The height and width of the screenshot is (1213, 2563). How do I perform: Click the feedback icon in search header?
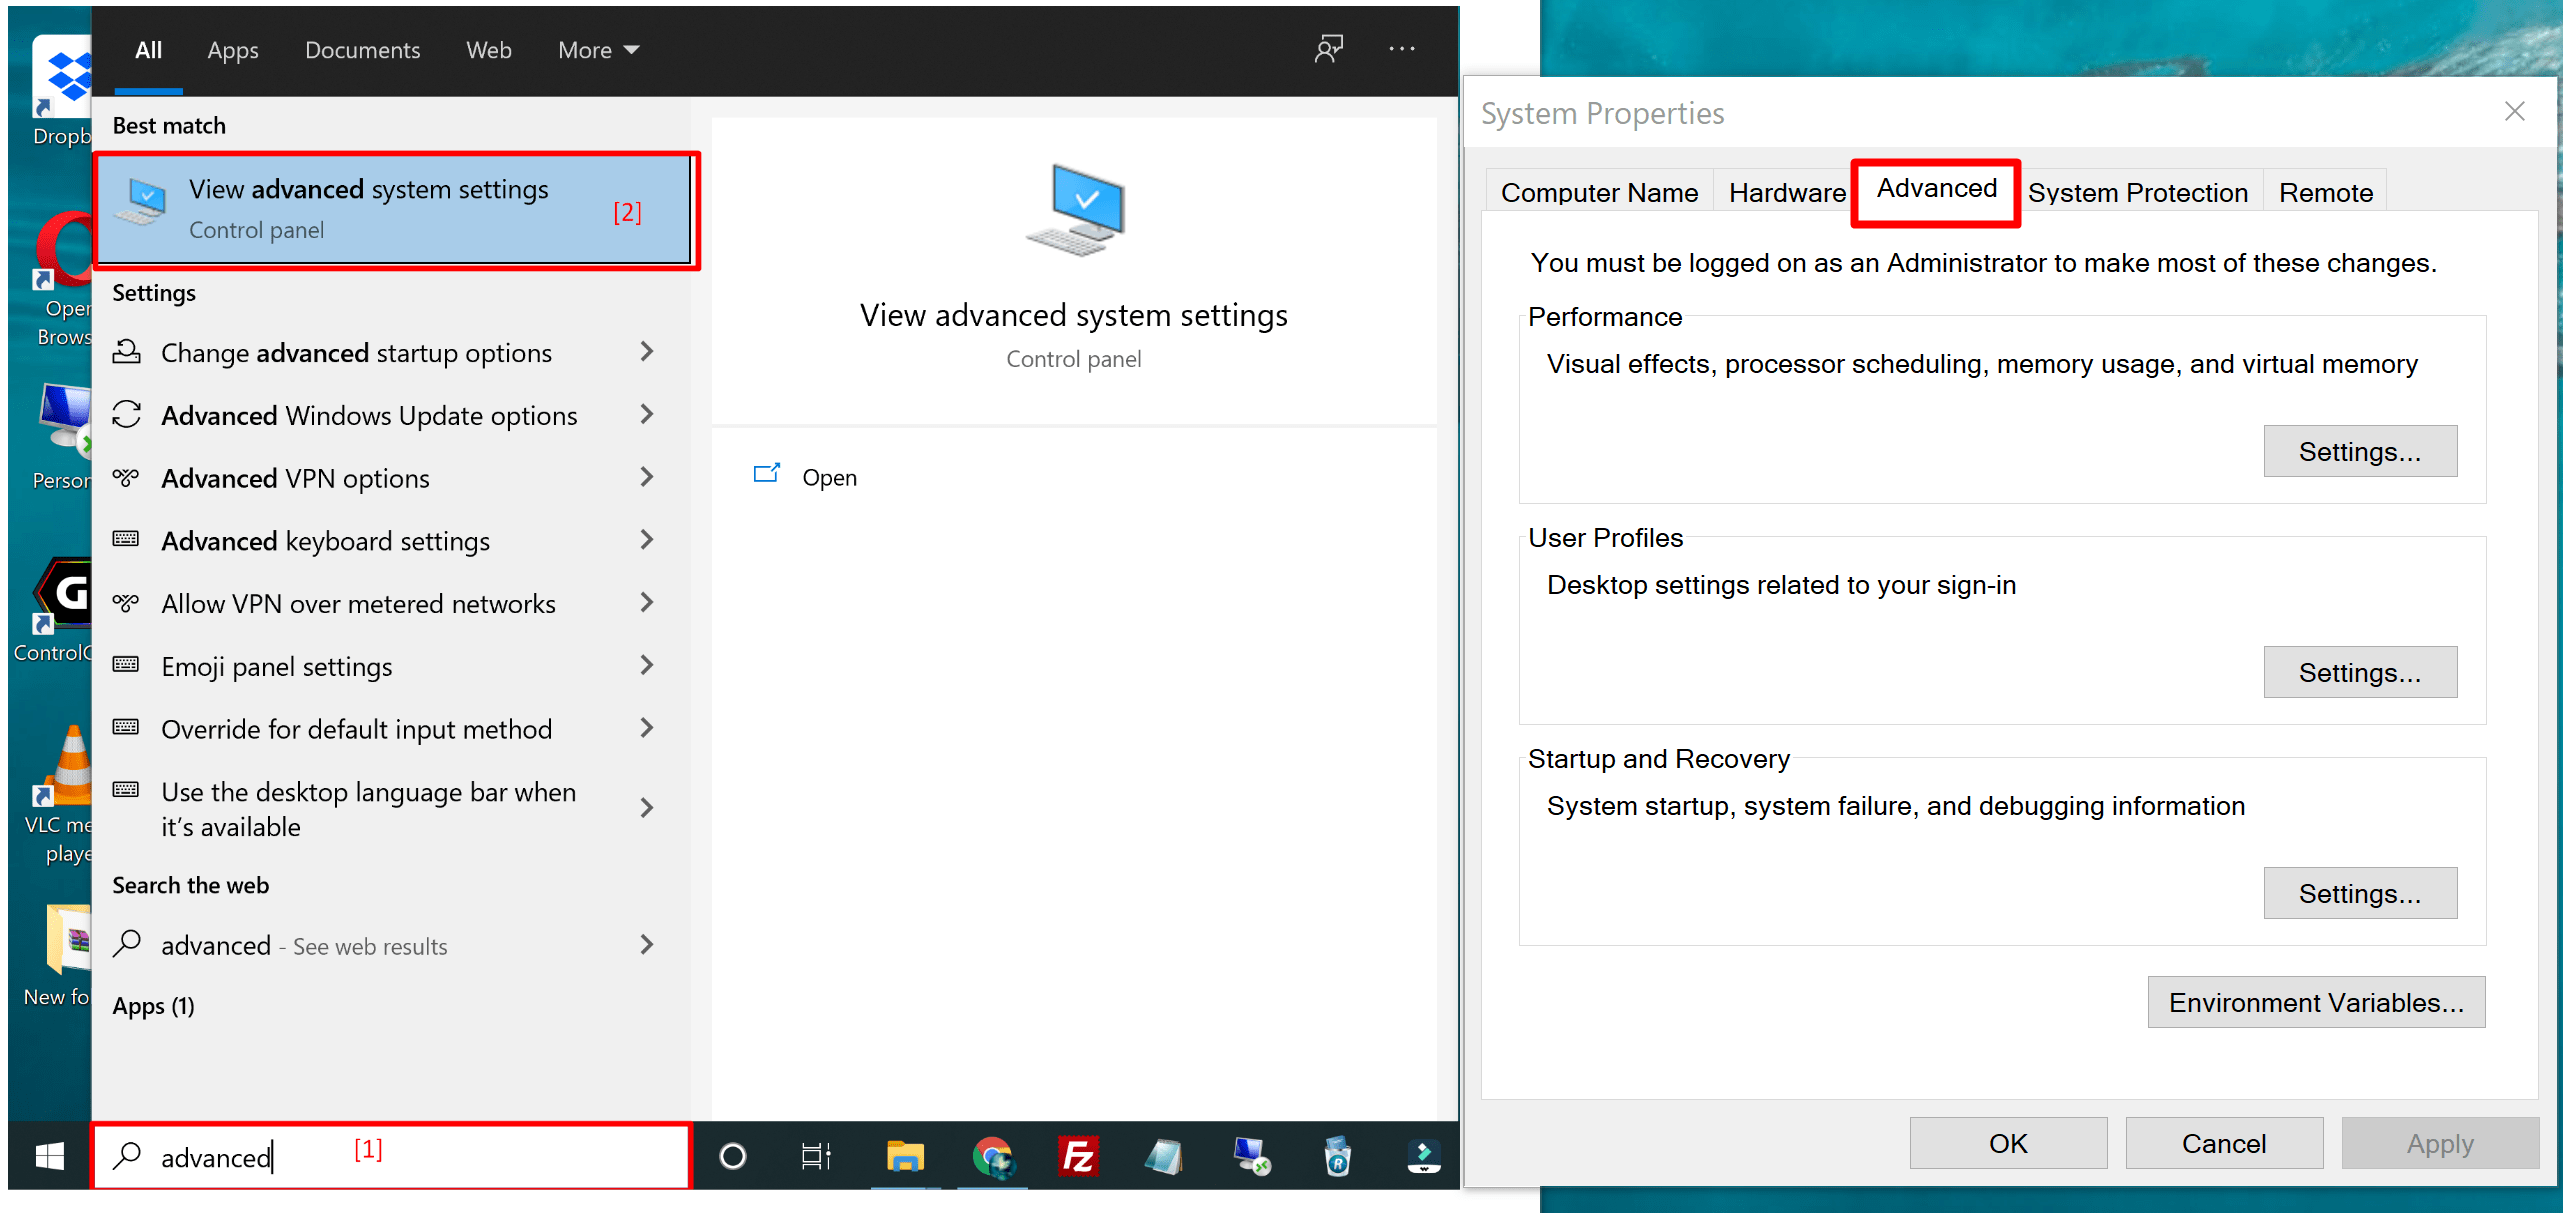[1328, 49]
